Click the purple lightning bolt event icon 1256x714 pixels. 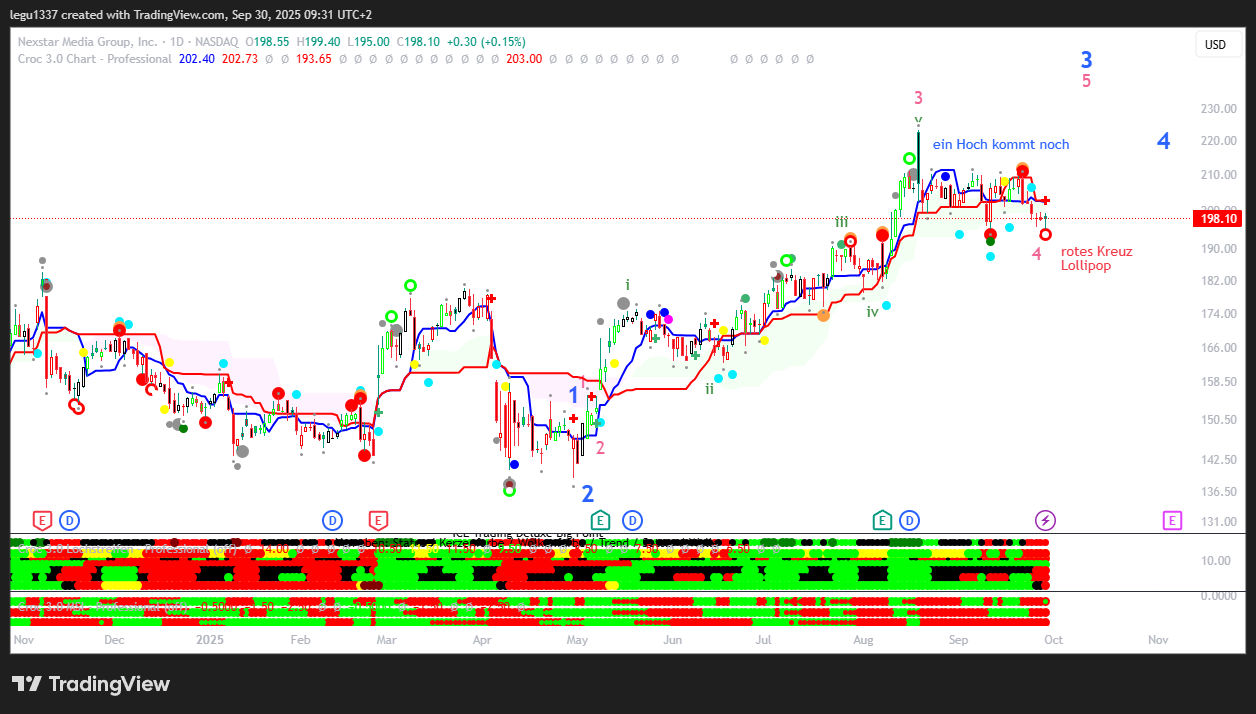(1045, 520)
